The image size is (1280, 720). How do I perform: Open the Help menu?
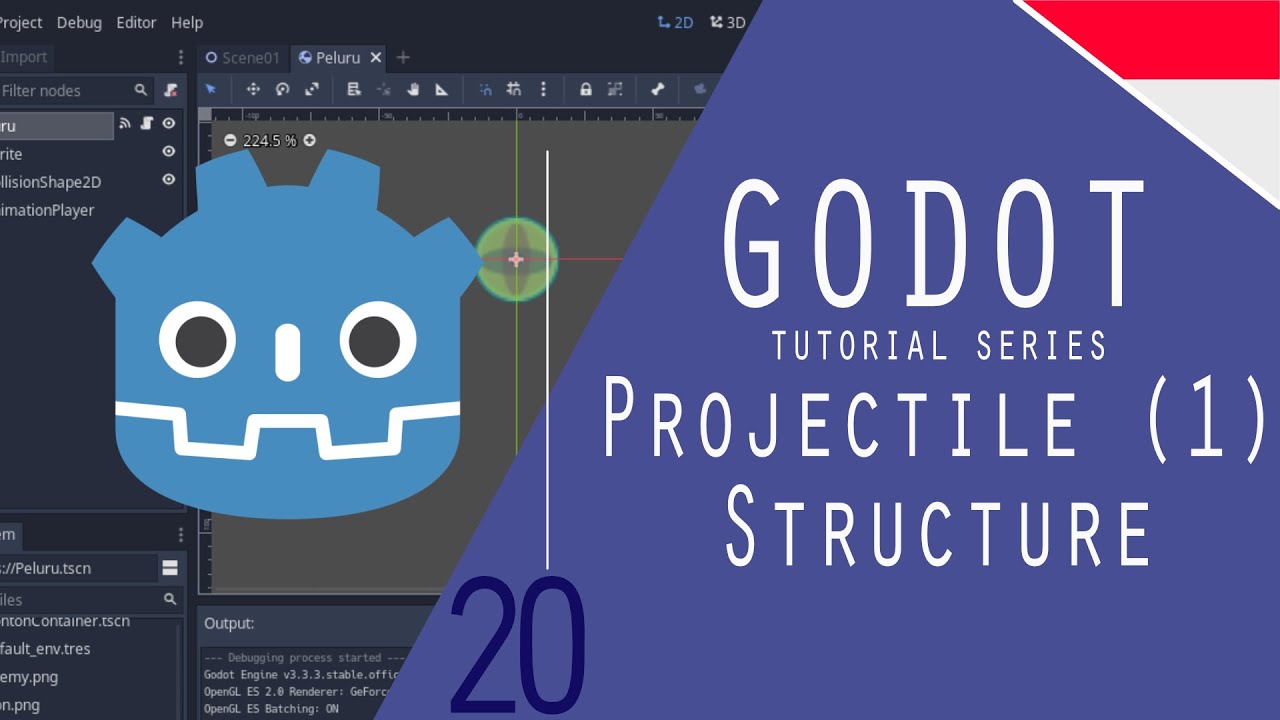coord(187,22)
